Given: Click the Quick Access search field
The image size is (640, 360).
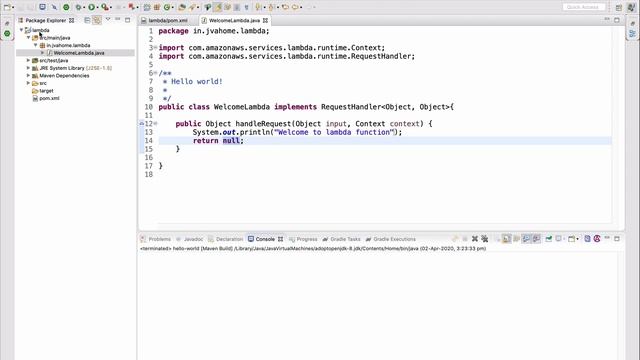Looking at the screenshot, I should pyautogui.click(x=584, y=7).
